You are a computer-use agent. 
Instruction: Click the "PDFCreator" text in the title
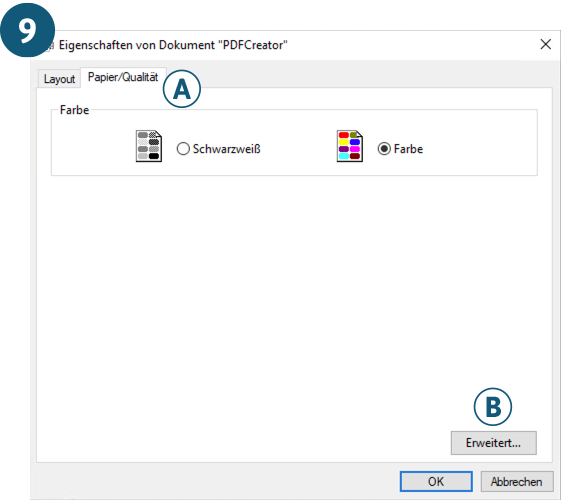click(253, 45)
